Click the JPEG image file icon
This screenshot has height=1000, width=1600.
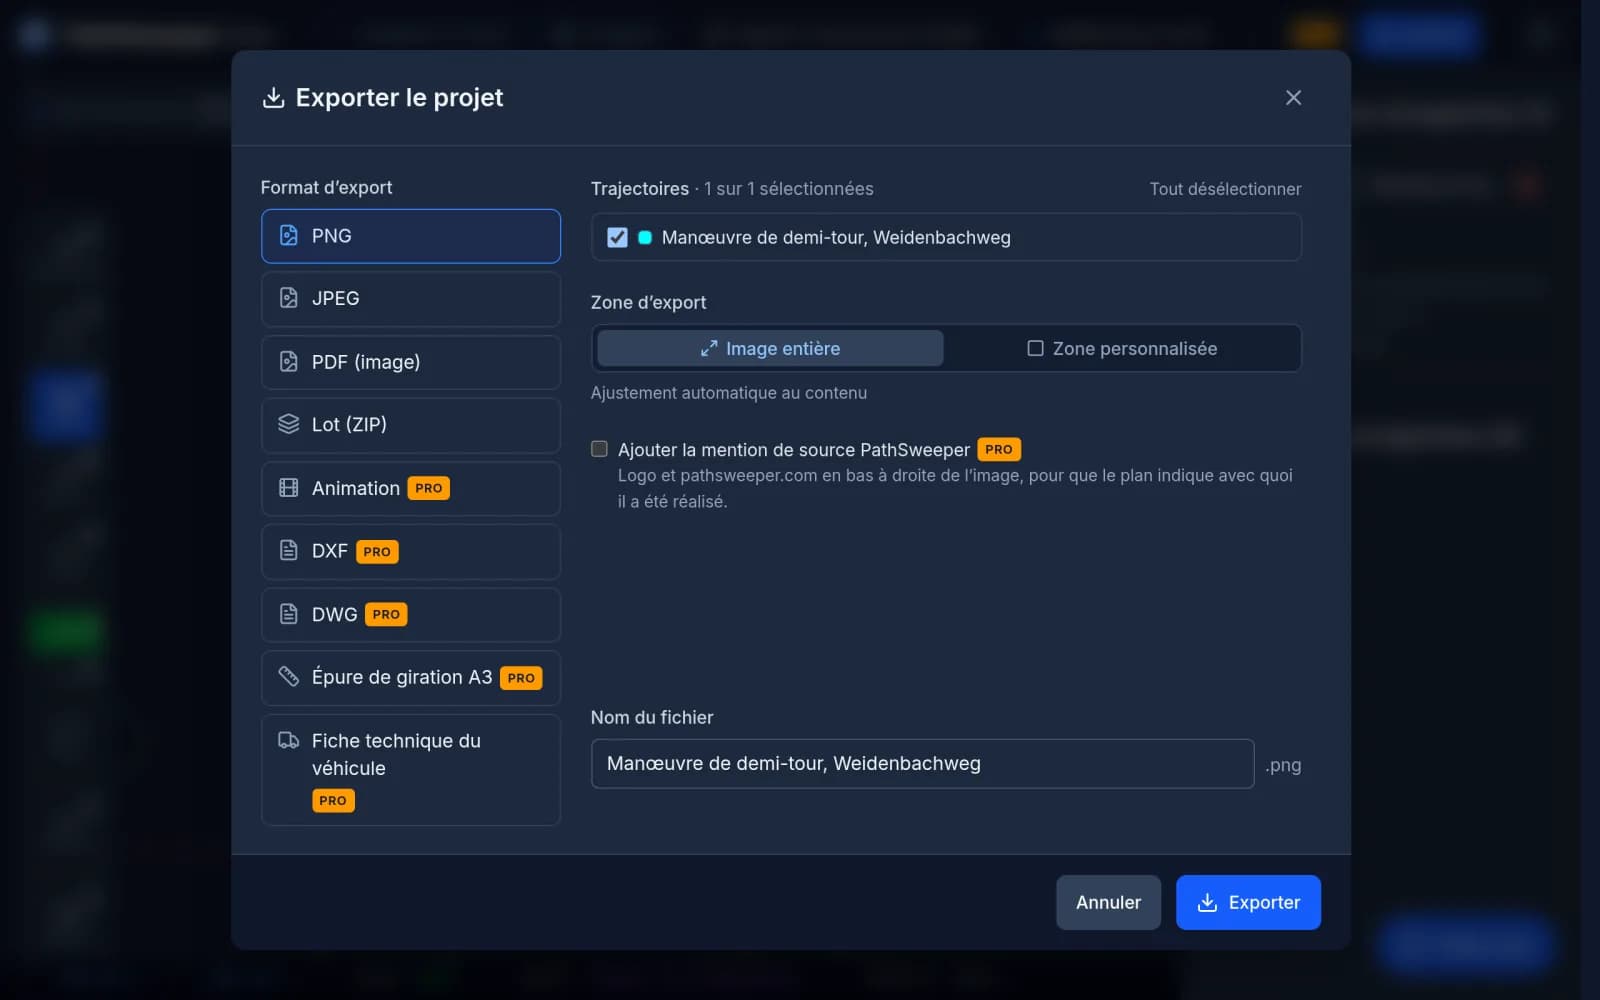288,298
